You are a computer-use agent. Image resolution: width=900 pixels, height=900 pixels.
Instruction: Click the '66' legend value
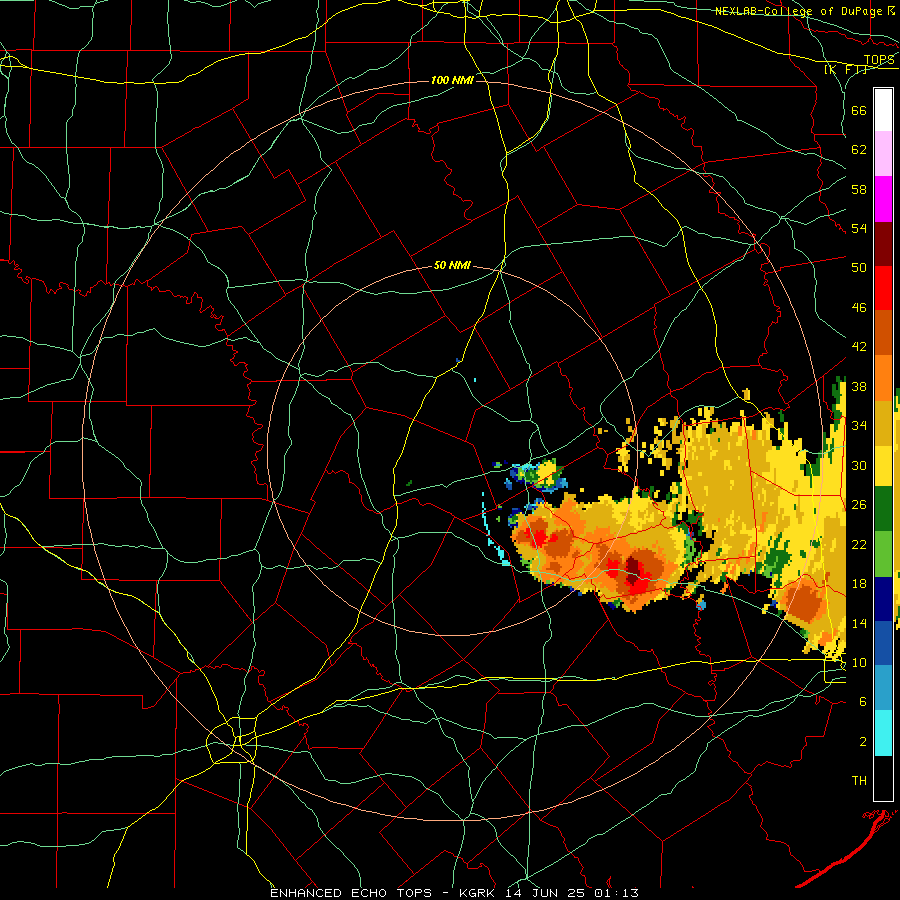[859, 110]
